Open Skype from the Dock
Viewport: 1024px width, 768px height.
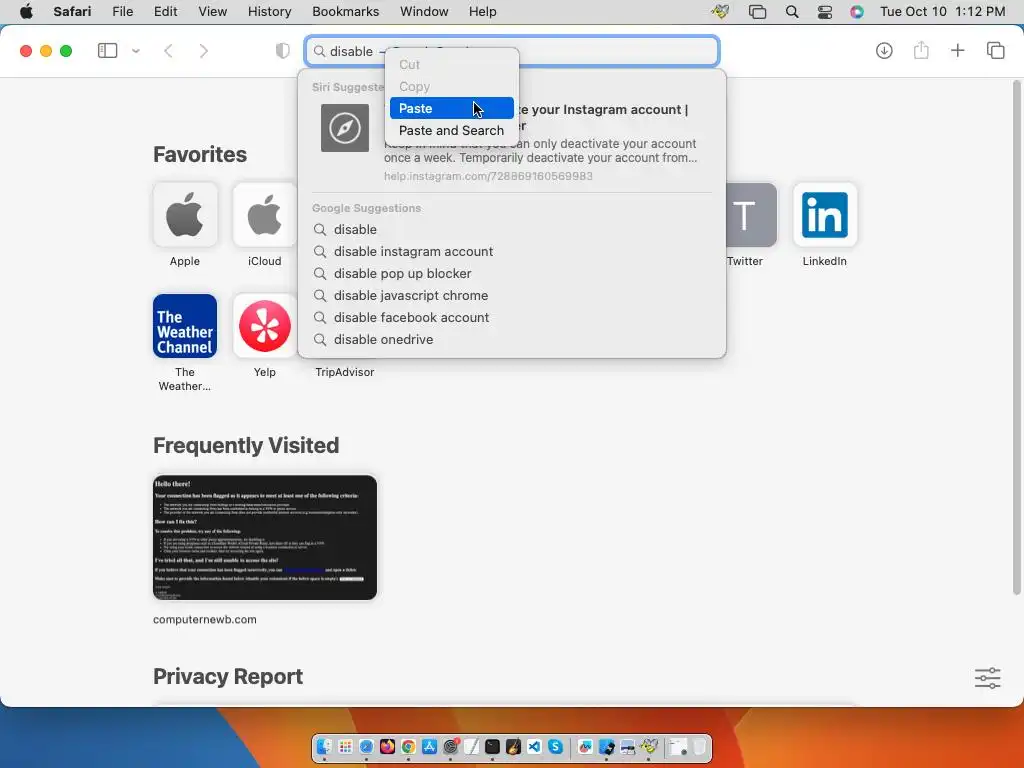(x=555, y=746)
